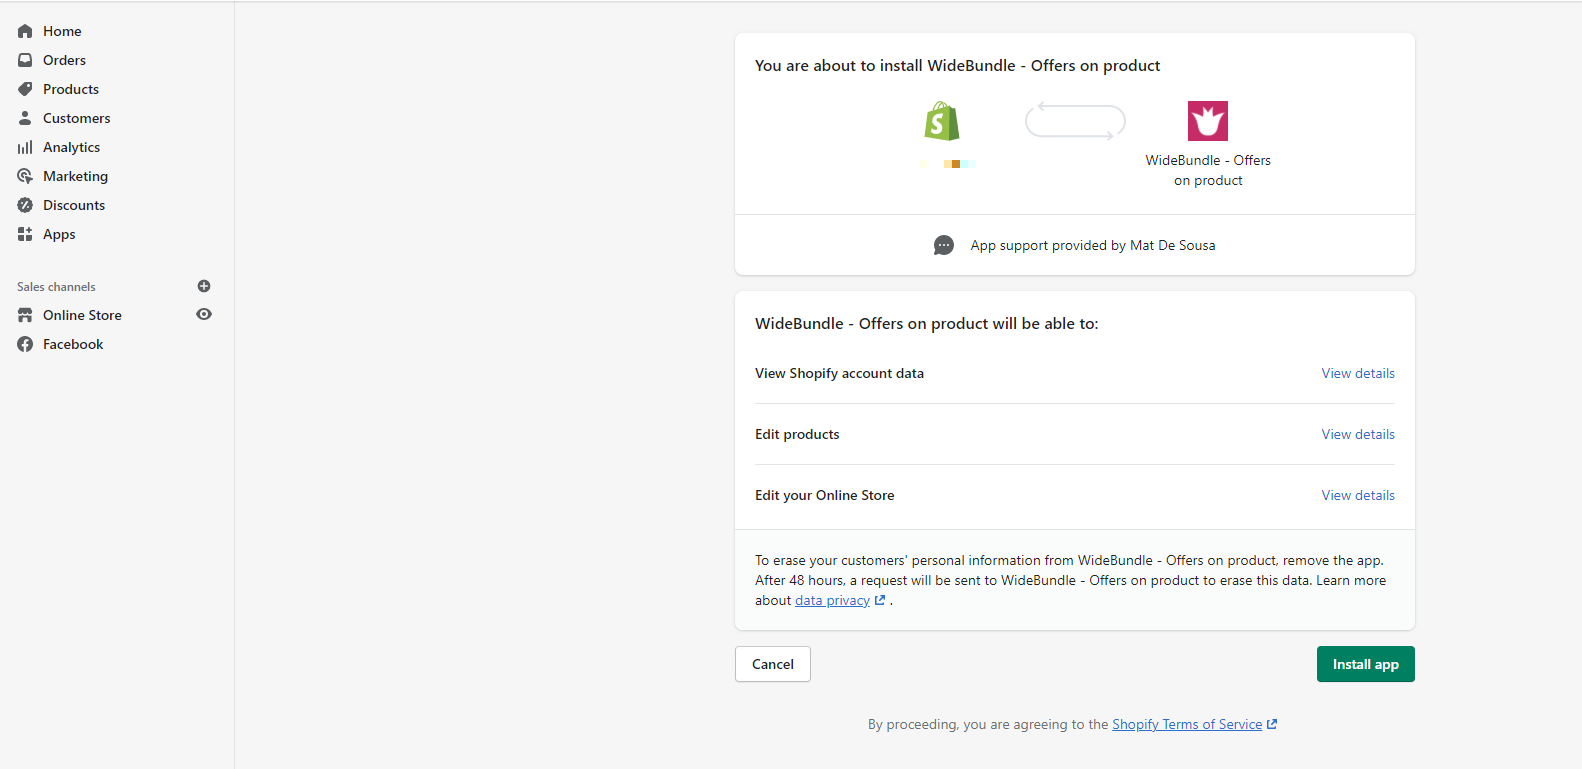Open the Orders menu item
This screenshot has width=1582, height=769.
[64, 60]
